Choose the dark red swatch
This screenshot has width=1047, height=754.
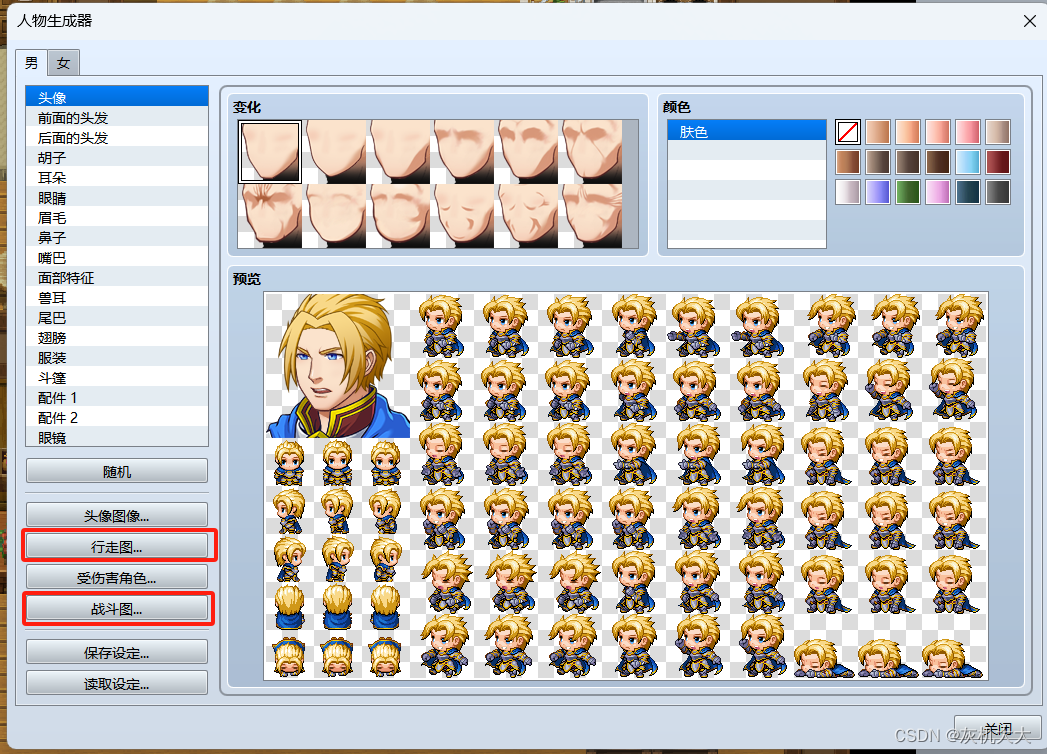coord(998,162)
